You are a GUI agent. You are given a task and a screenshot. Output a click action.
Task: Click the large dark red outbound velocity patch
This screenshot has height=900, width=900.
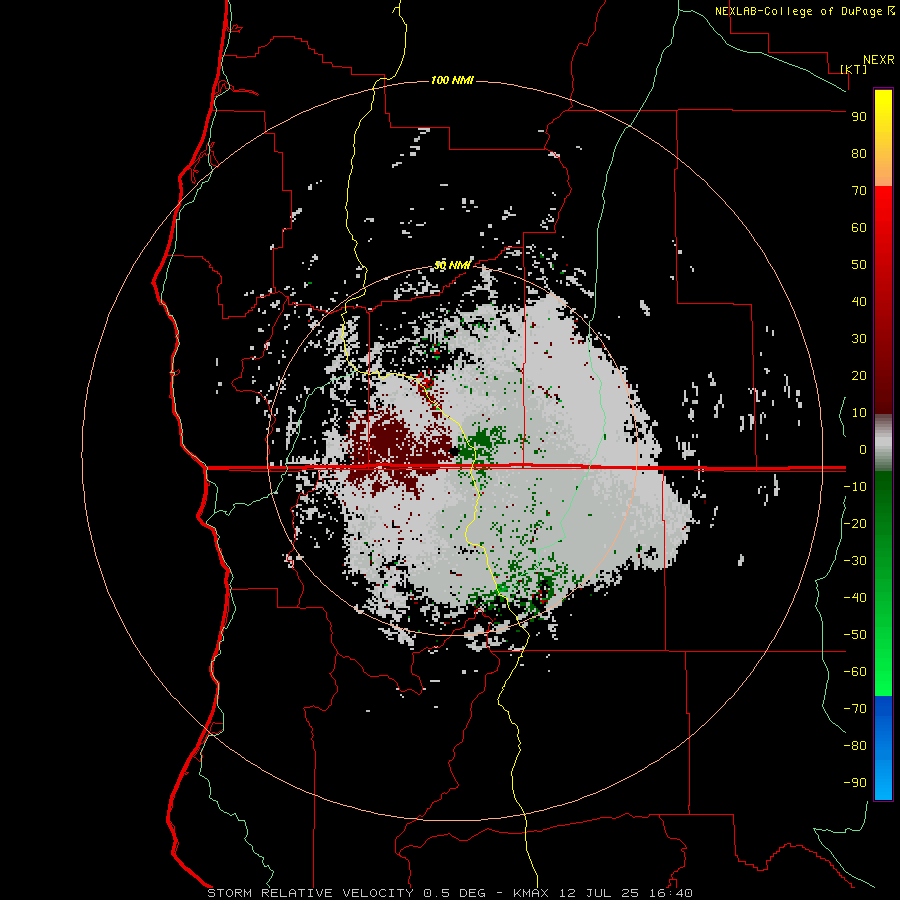point(399,448)
